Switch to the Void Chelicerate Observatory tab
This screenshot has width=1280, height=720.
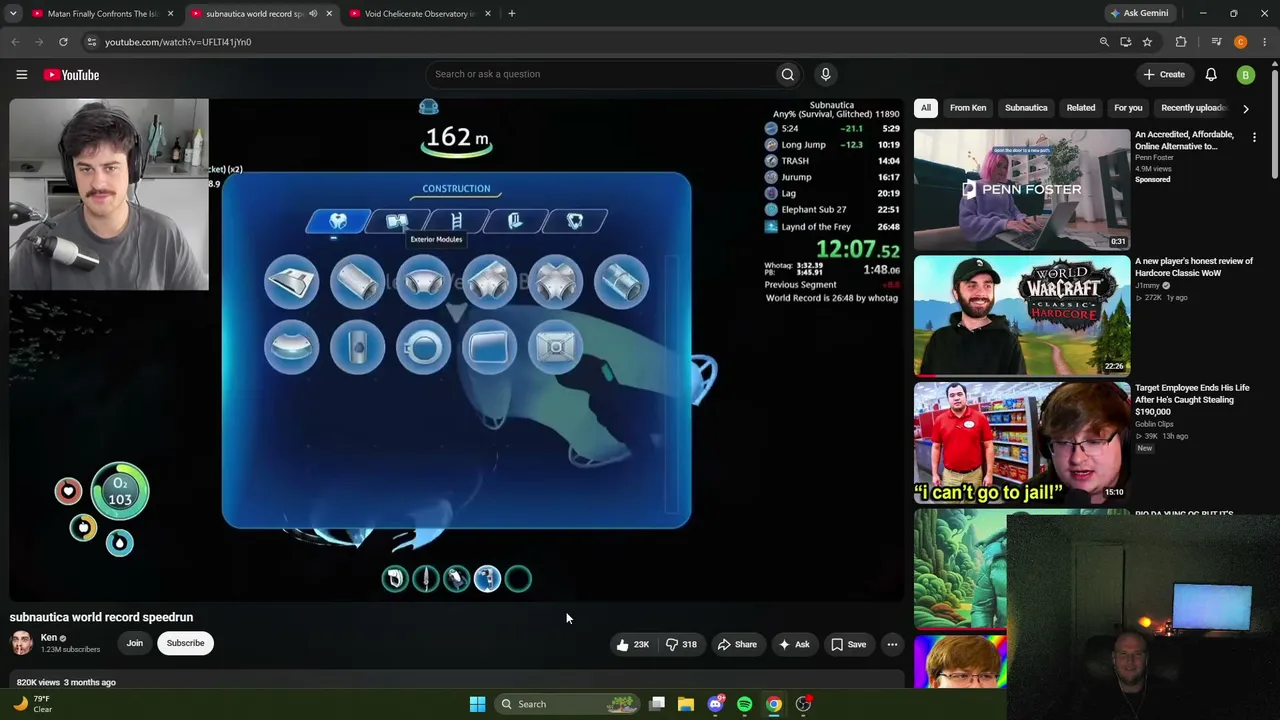pos(419,14)
